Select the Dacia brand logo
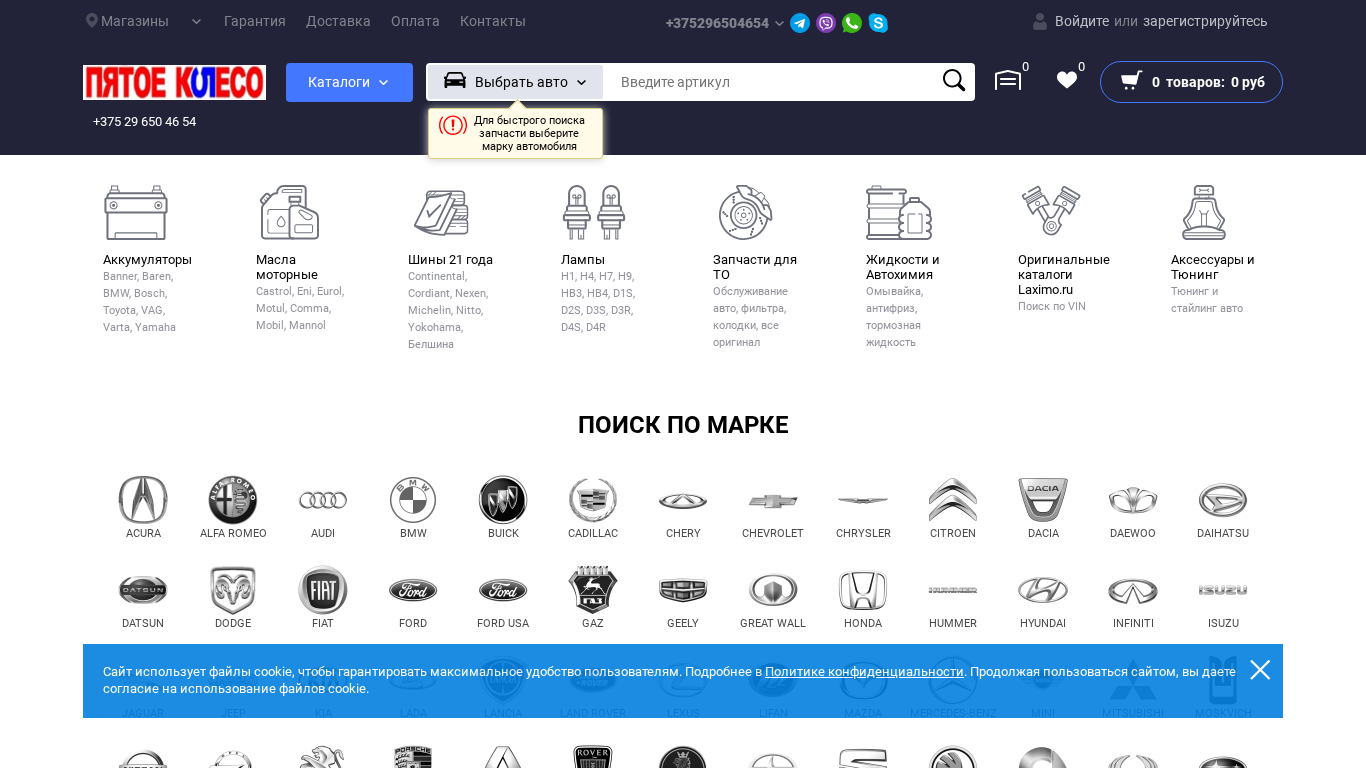This screenshot has height=768, width=1366. (x=1043, y=500)
